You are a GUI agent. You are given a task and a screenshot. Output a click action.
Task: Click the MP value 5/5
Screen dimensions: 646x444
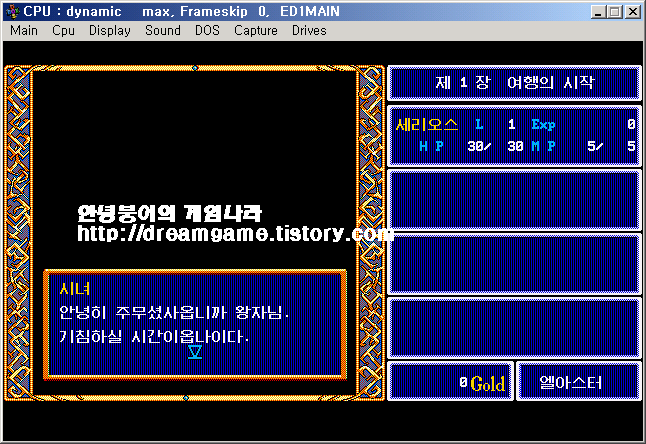click(x=611, y=146)
